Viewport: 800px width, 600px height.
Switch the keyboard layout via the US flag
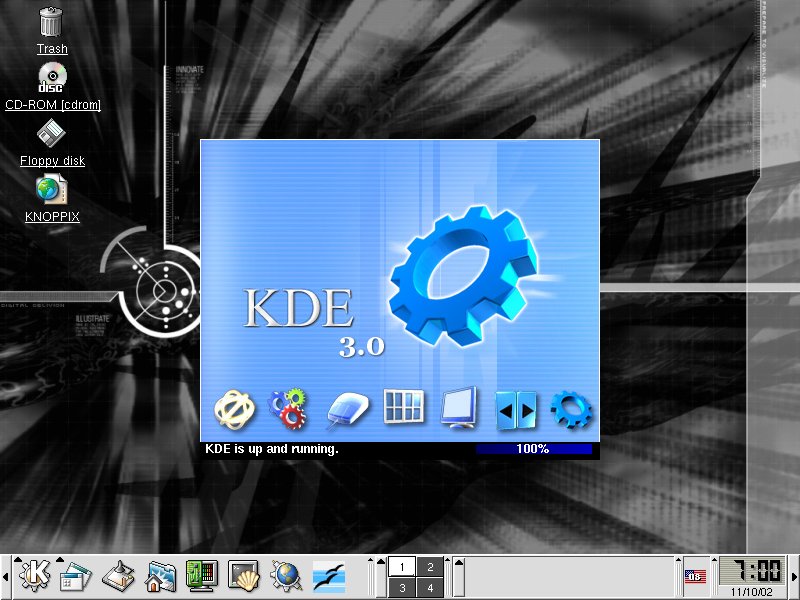(x=695, y=577)
